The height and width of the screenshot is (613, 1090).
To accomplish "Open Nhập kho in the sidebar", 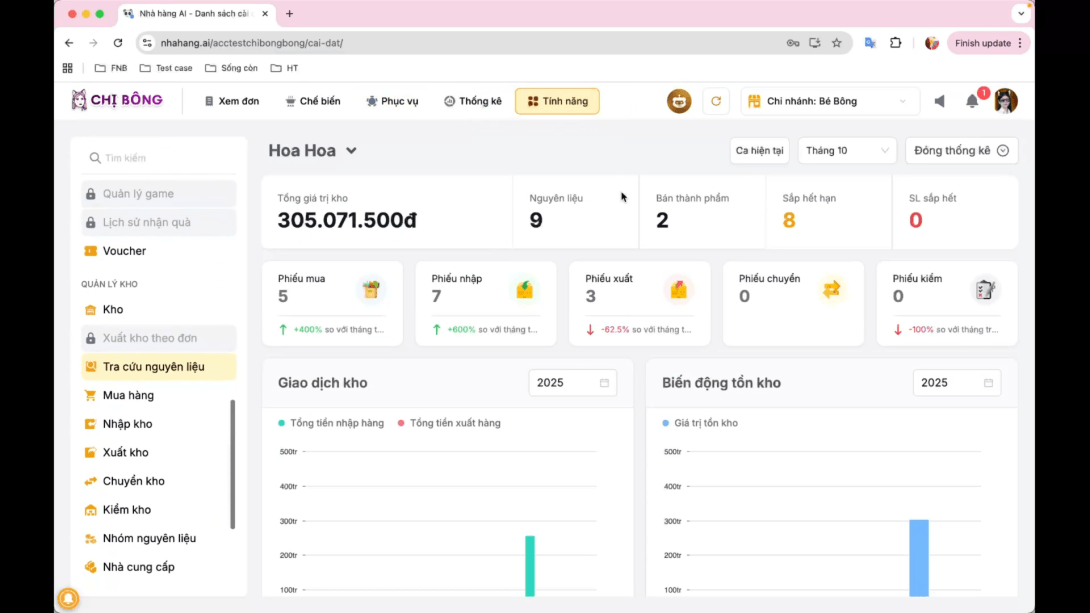I will (x=127, y=424).
